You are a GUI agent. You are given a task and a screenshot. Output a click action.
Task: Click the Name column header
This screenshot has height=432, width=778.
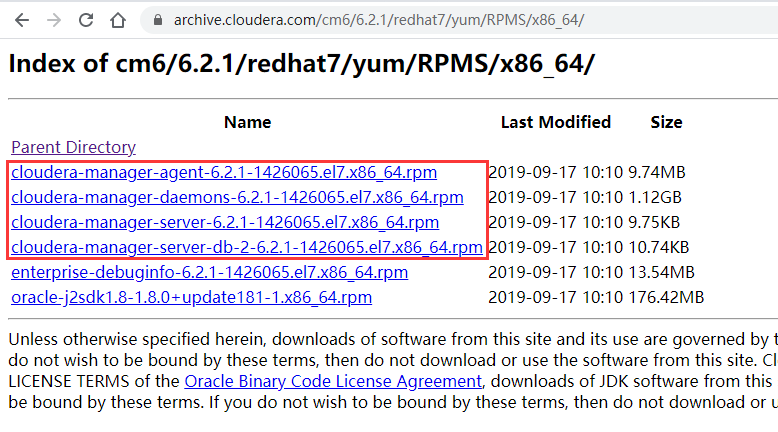point(248,122)
